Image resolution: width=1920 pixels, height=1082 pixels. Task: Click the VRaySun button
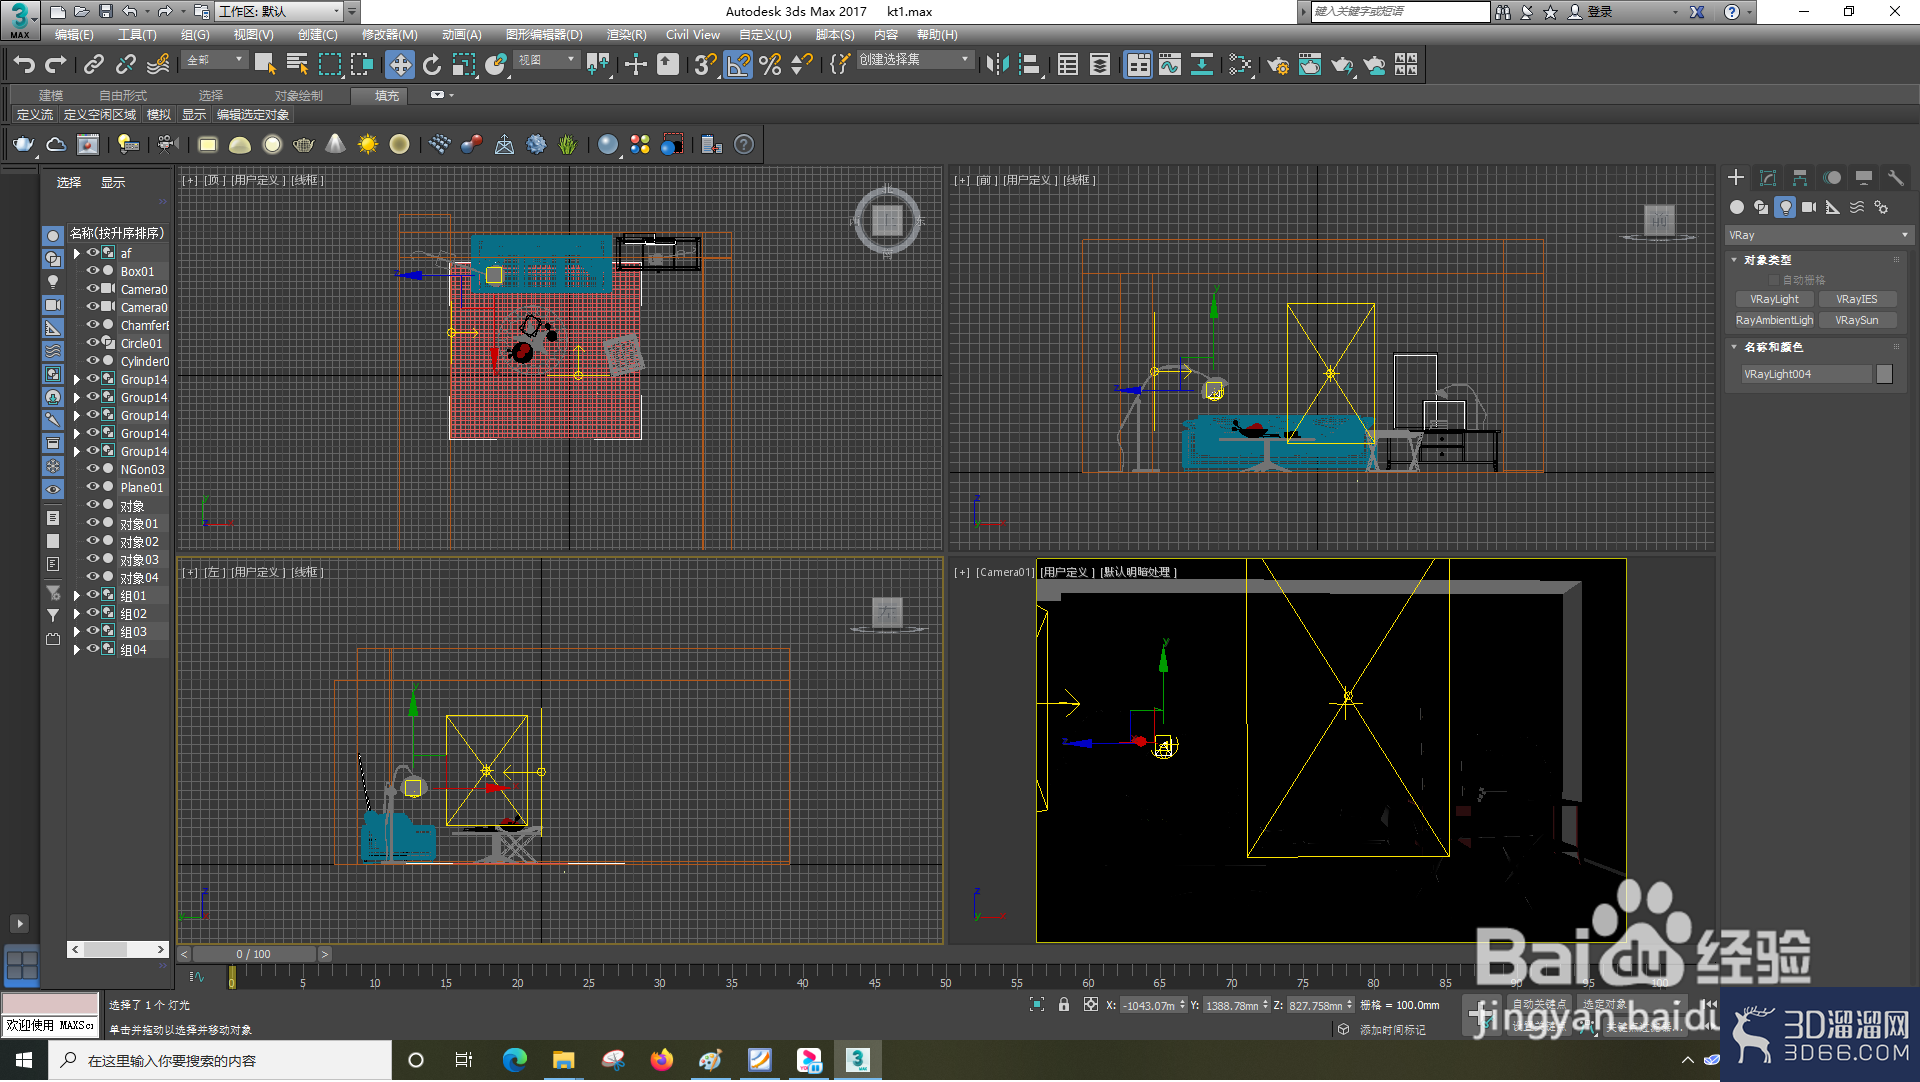(x=1856, y=320)
